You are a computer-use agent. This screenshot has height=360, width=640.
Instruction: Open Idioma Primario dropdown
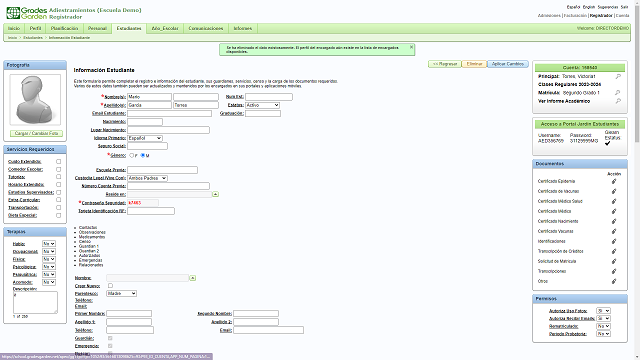145,138
